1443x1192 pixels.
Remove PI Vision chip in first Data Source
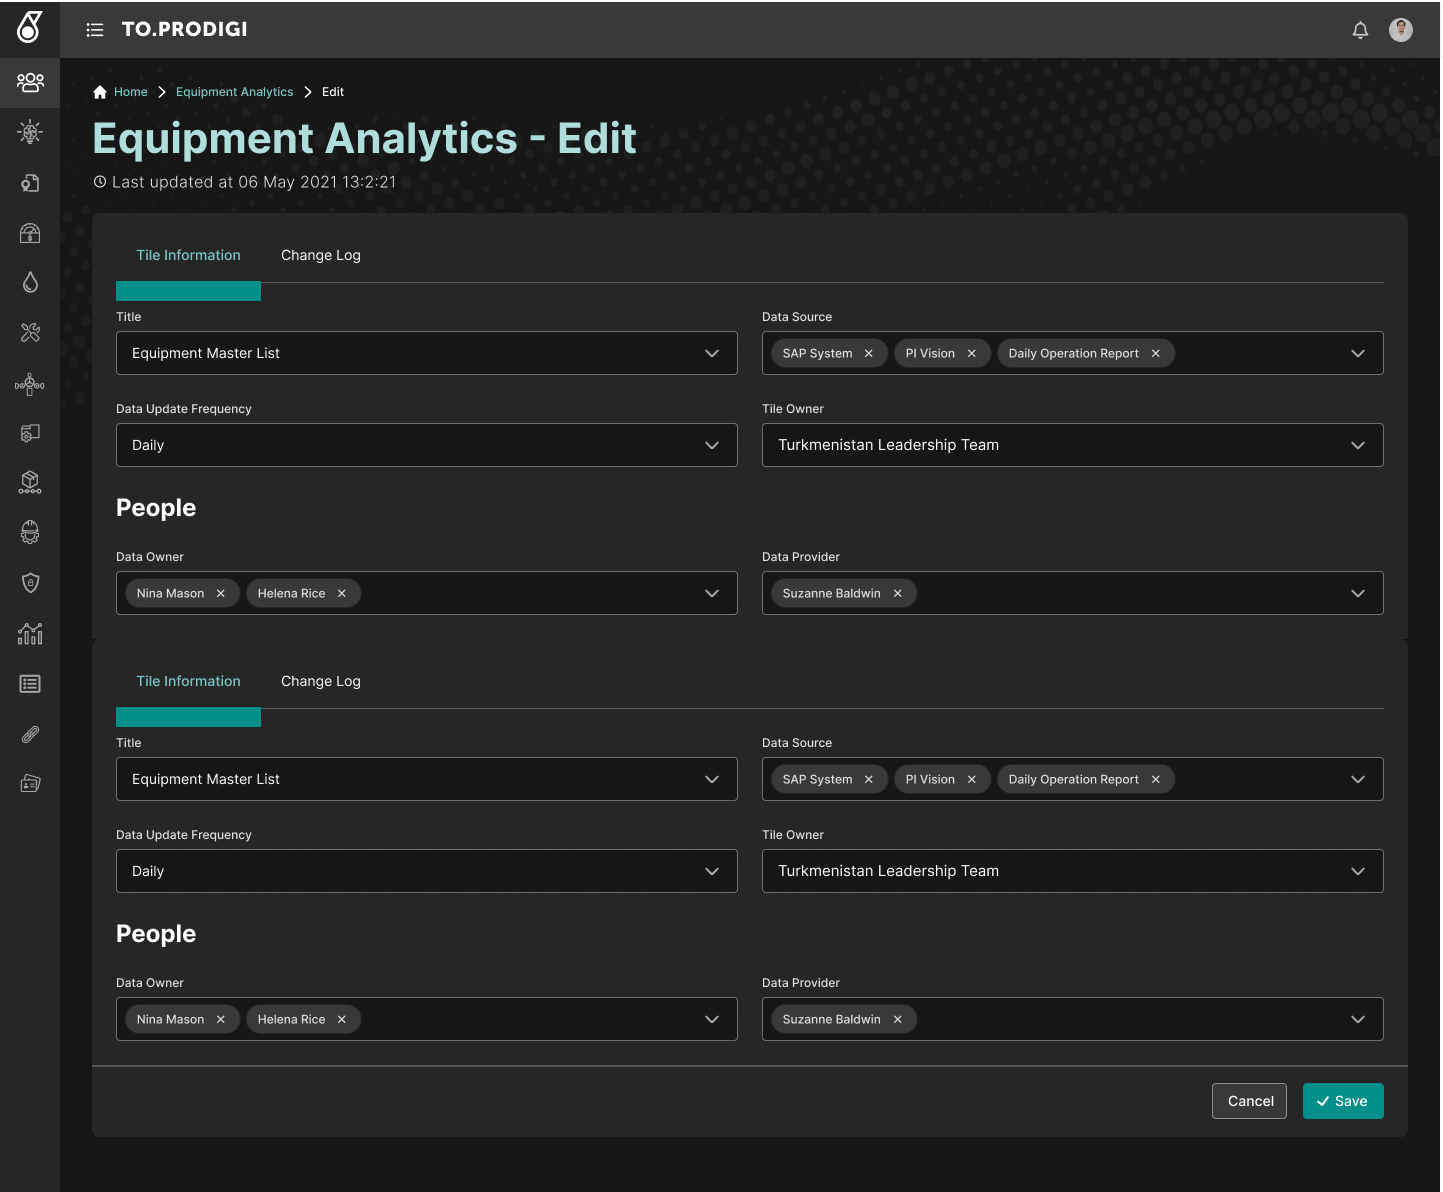pyautogui.click(x=971, y=354)
